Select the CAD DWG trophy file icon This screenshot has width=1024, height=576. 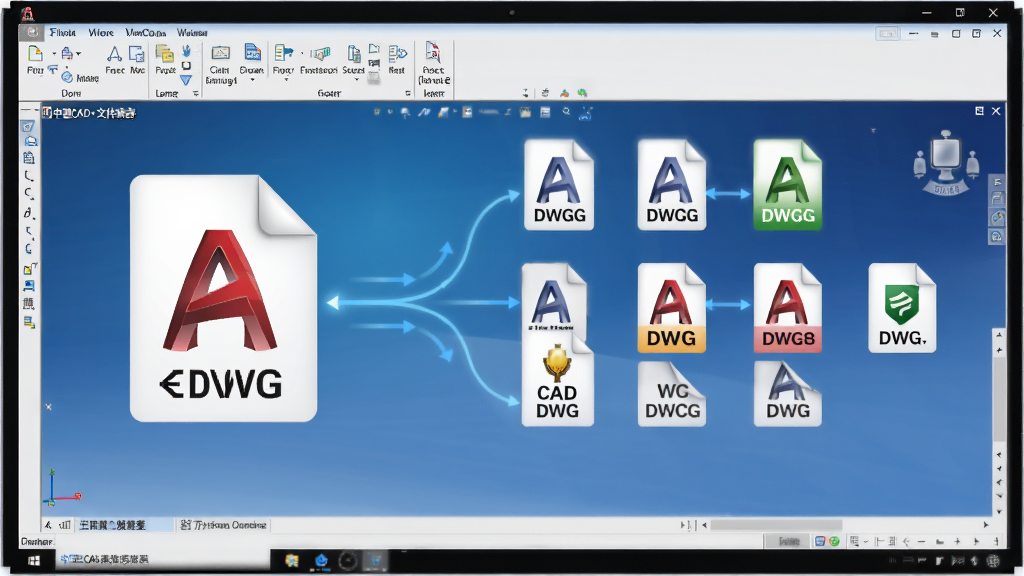click(557, 381)
